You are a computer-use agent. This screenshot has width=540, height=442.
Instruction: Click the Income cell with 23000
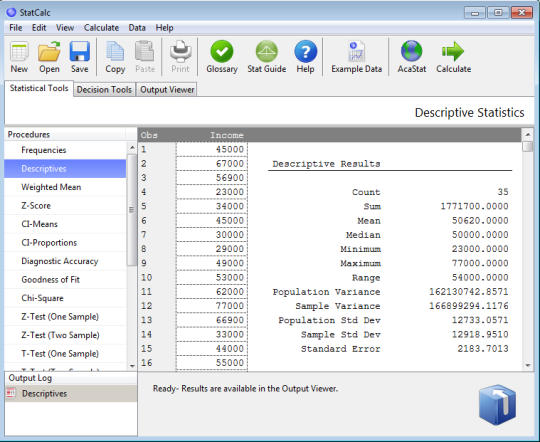pyautogui.click(x=211, y=192)
